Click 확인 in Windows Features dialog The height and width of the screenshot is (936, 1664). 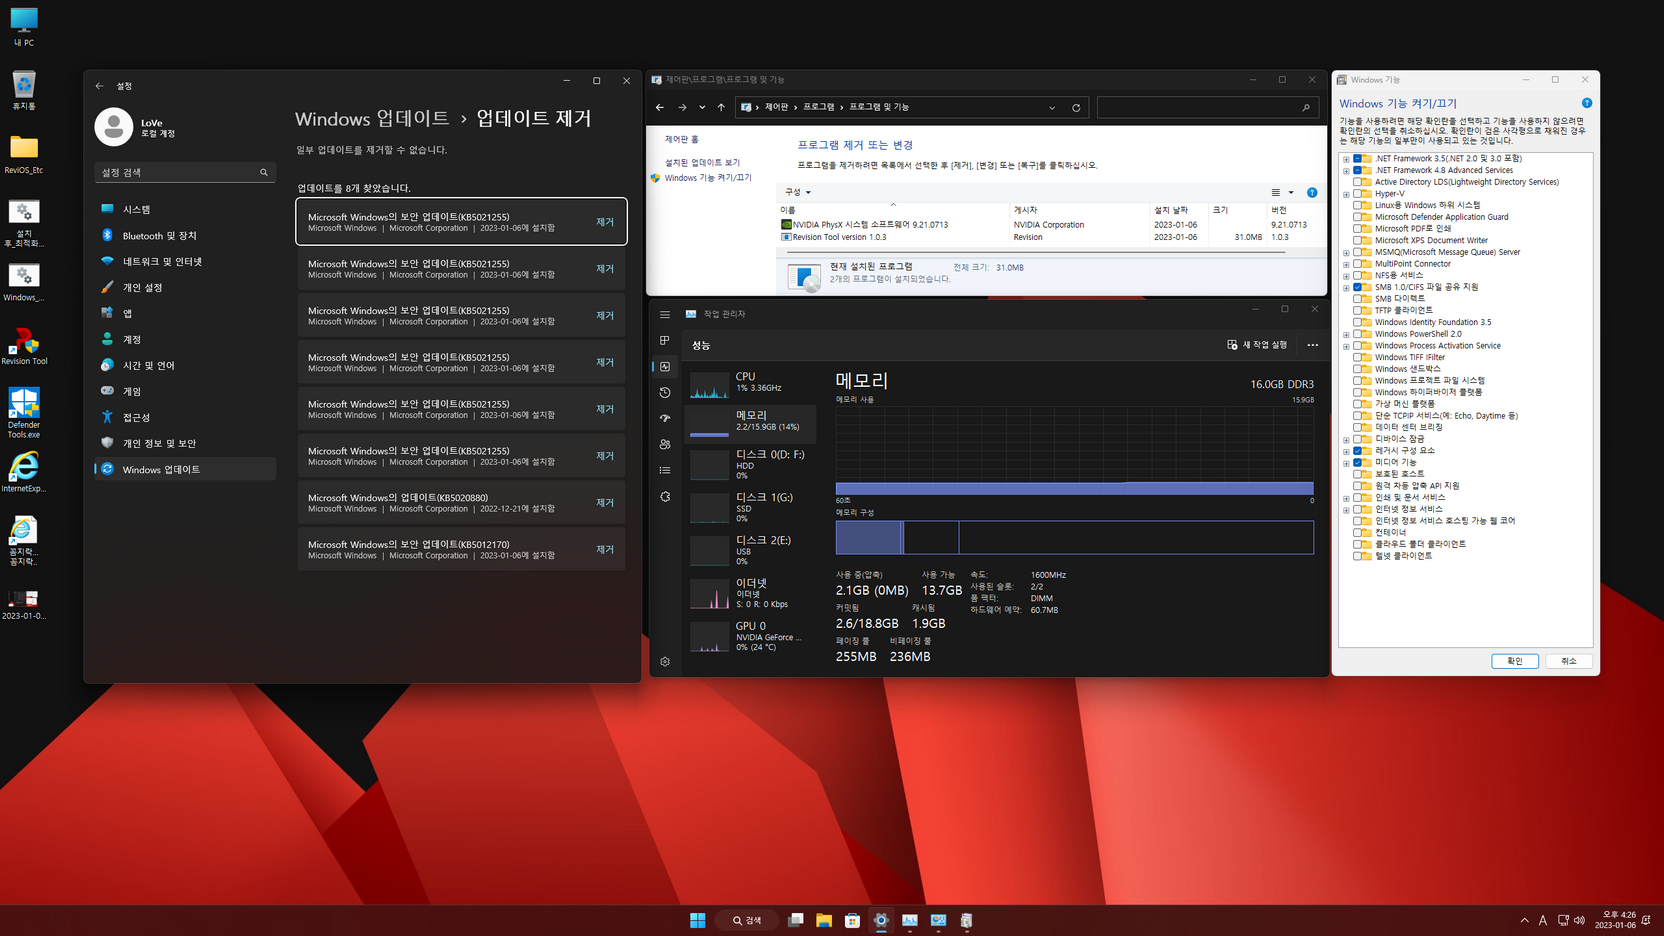click(x=1515, y=661)
